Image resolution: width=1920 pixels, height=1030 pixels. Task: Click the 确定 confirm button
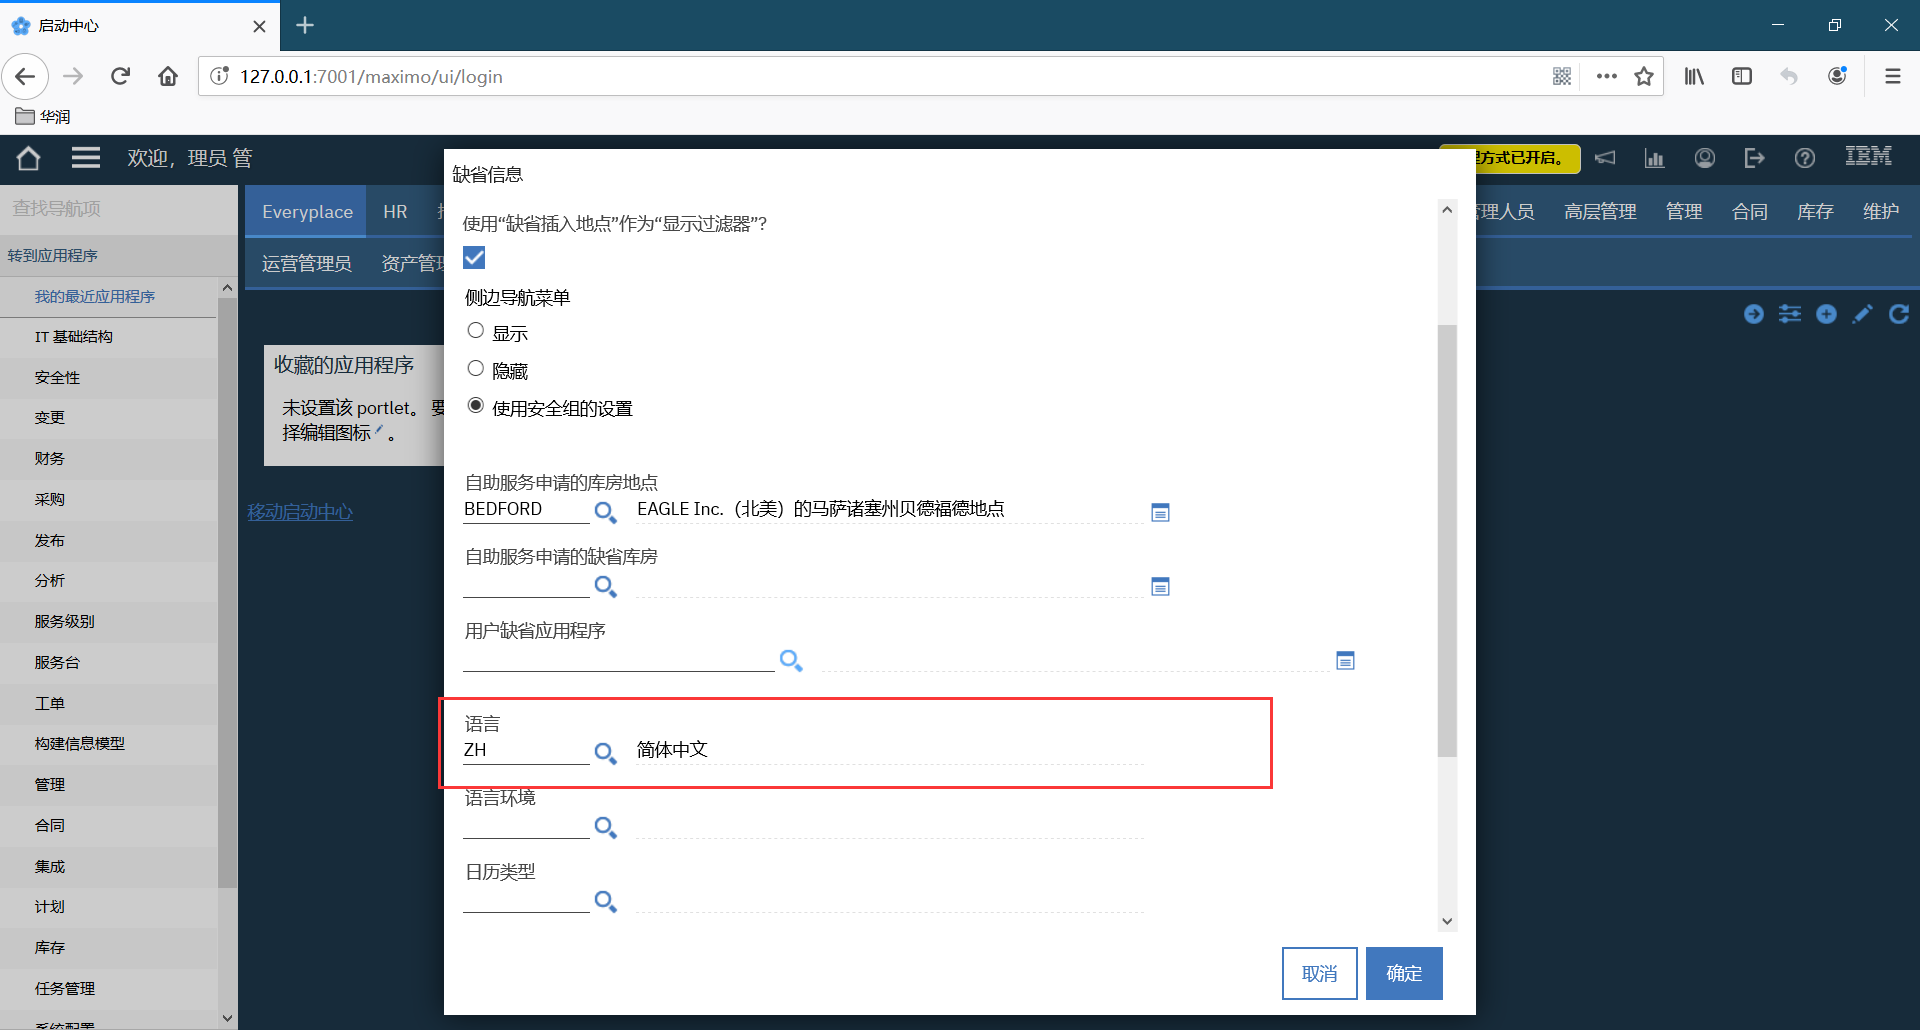1403,973
